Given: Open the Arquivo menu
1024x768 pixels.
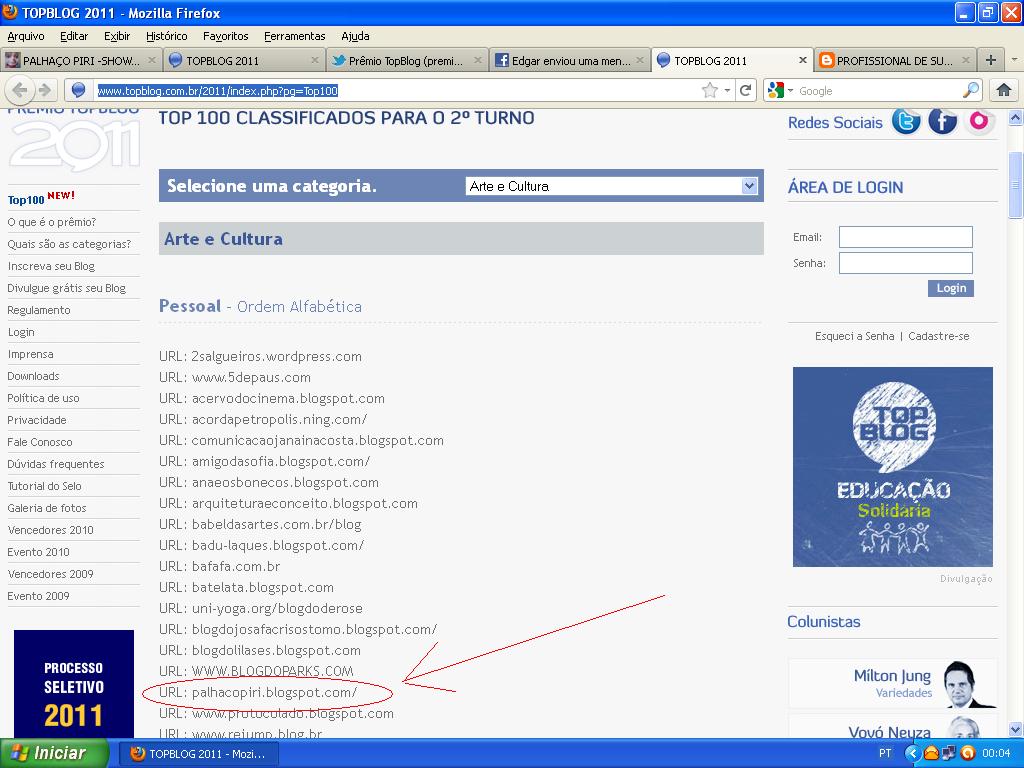Looking at the screenshot, I should [26, 36].
